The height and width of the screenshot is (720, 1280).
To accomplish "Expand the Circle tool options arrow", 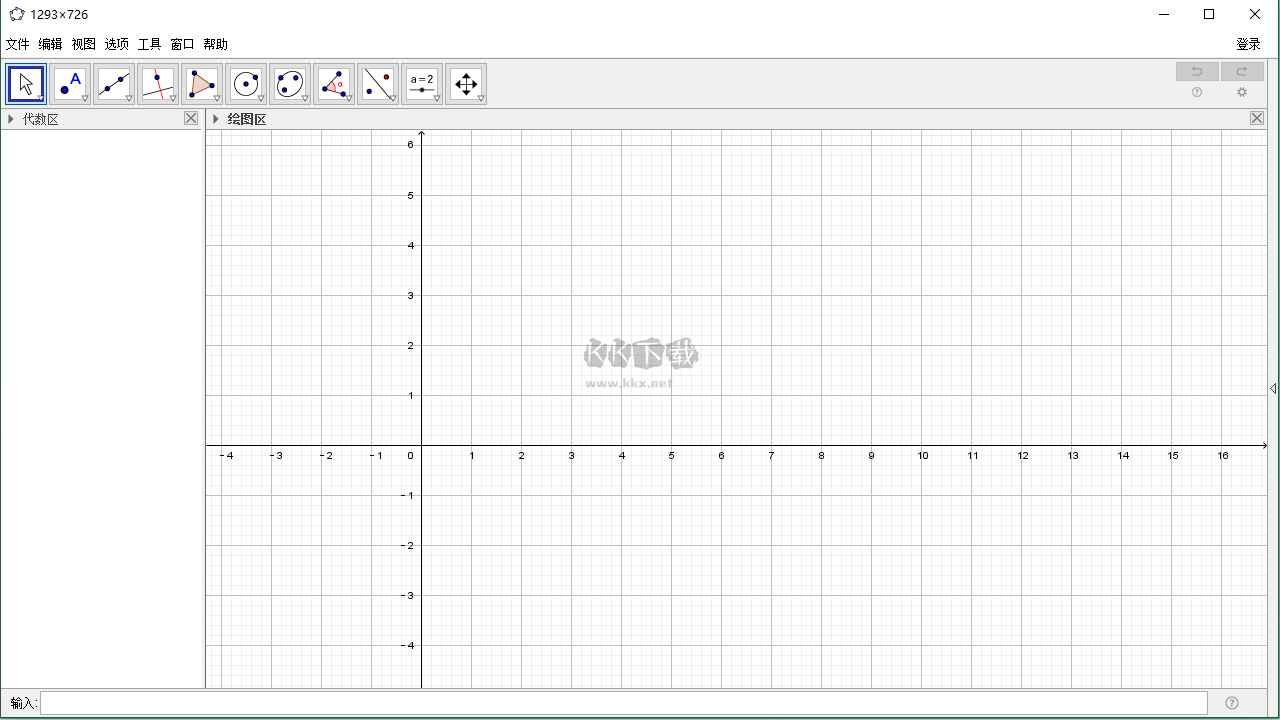I will 260,99.
